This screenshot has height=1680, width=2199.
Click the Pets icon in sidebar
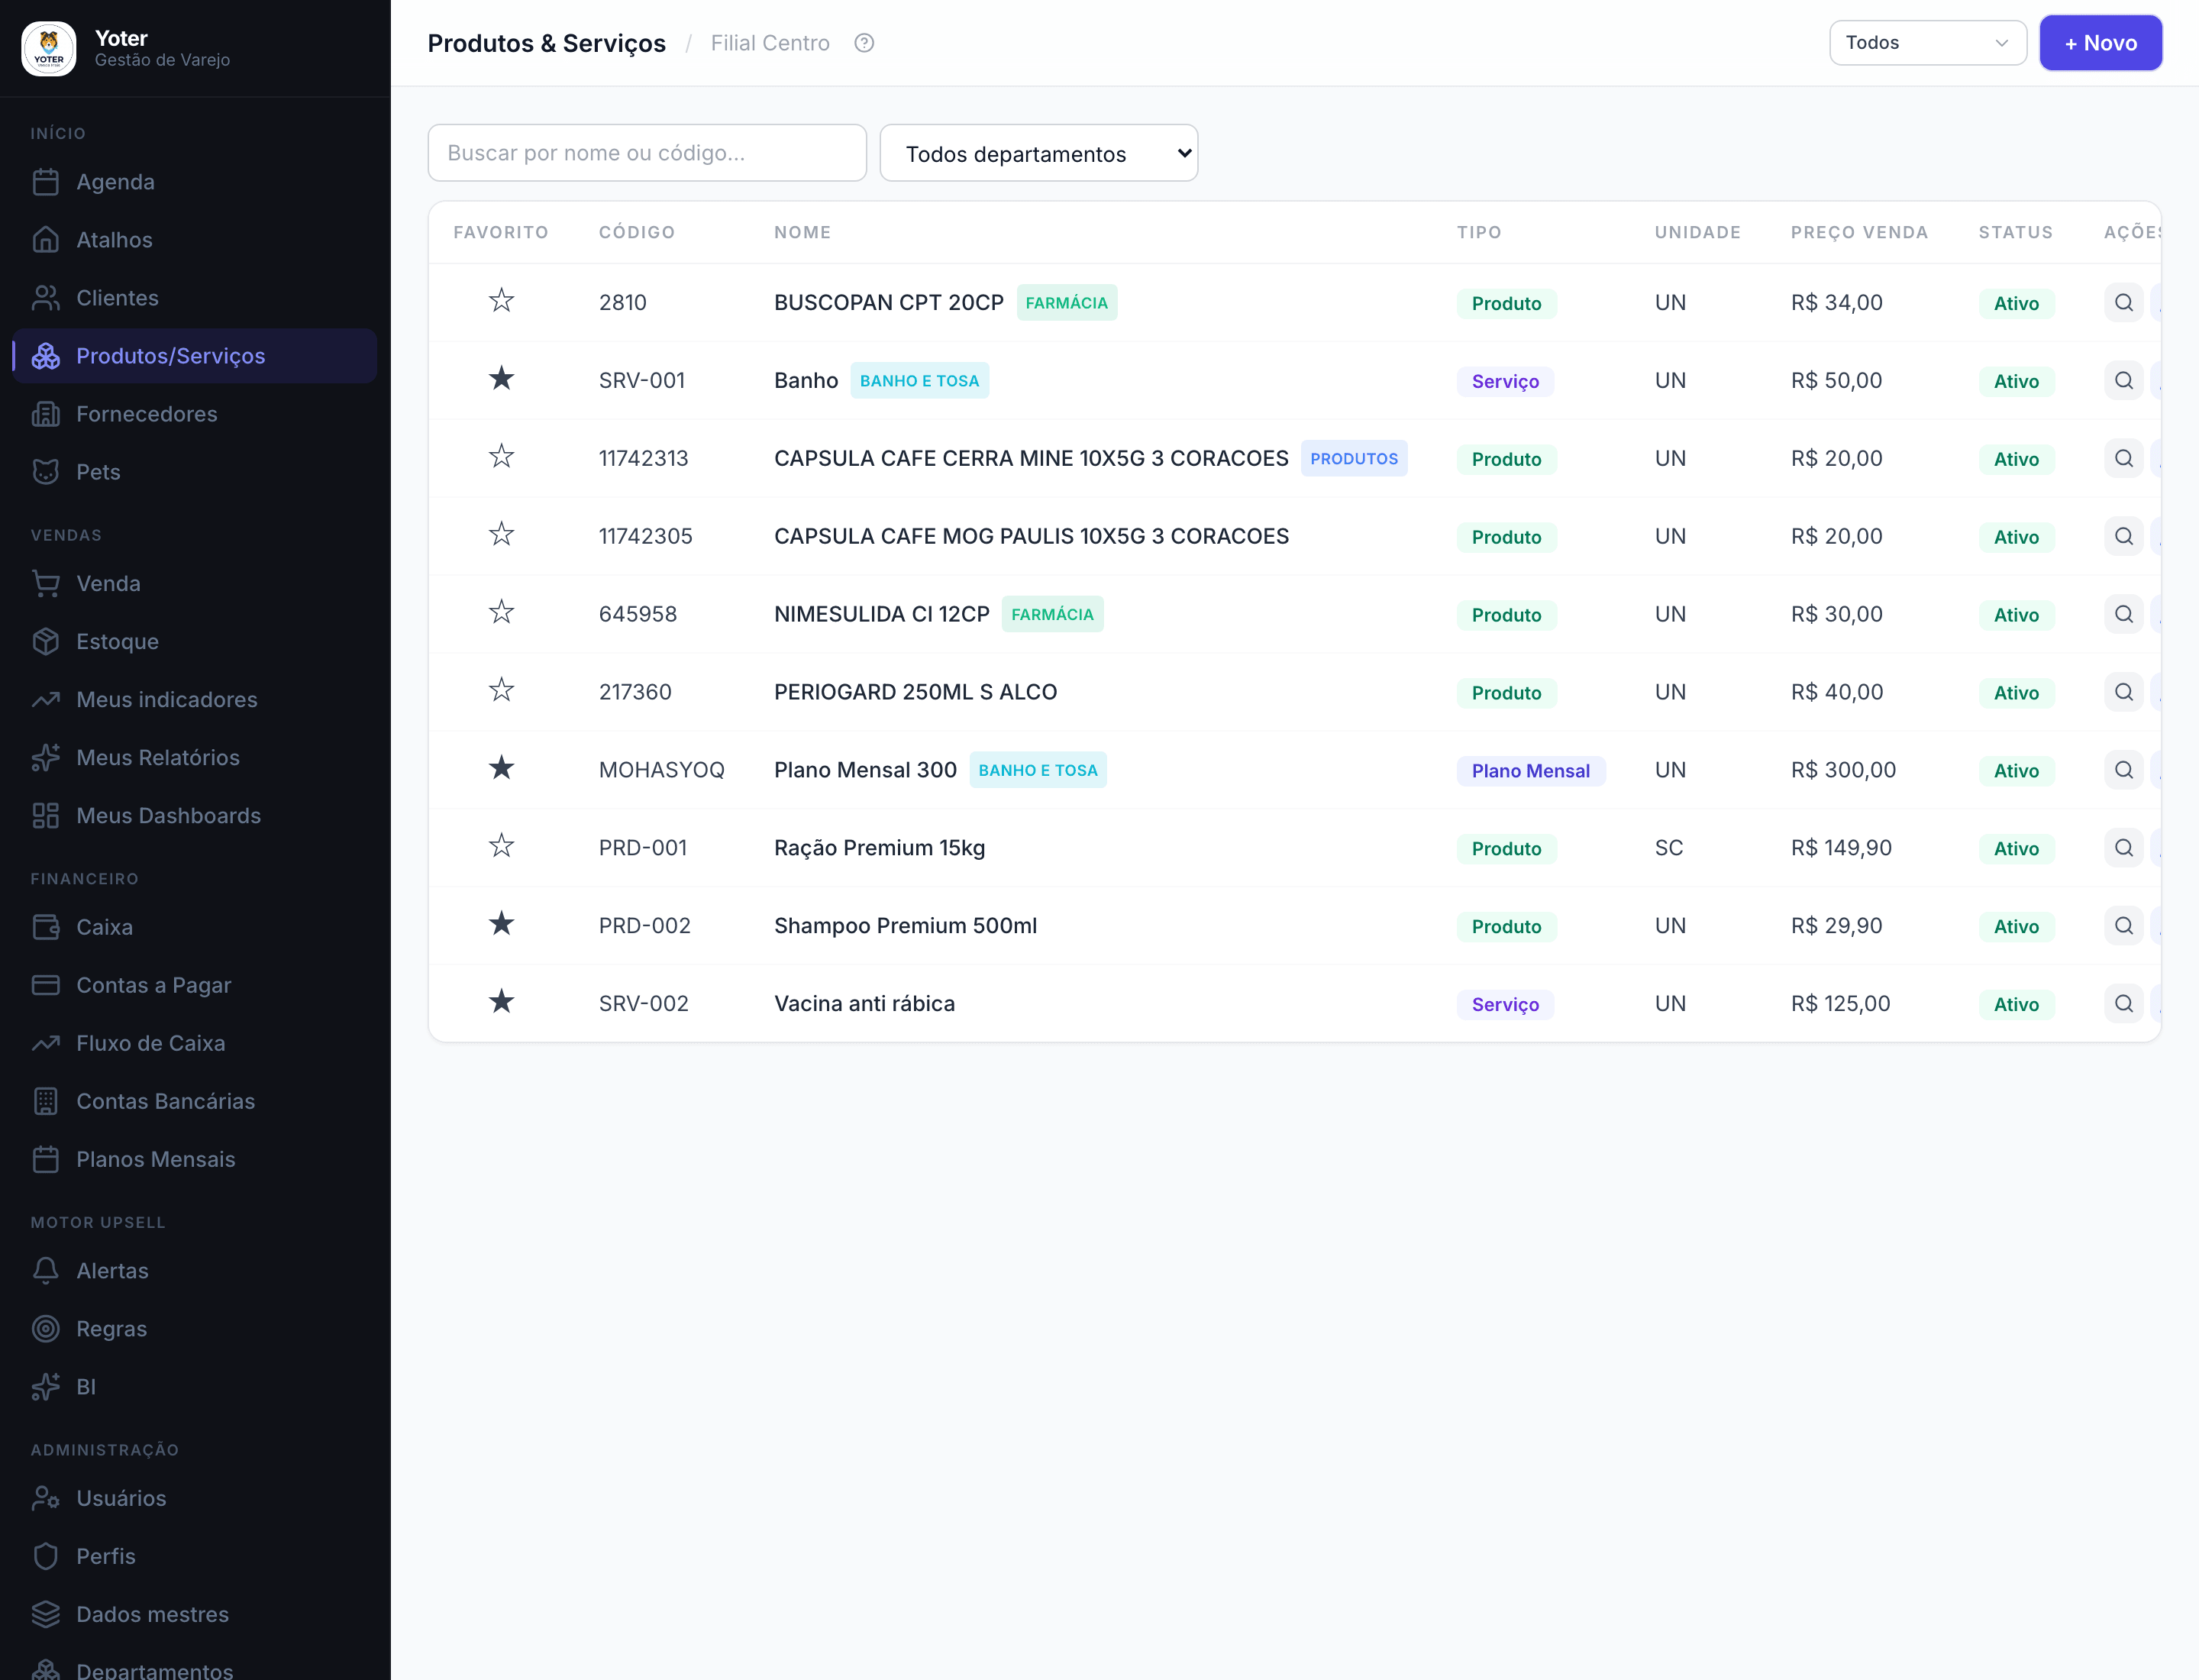46,472
